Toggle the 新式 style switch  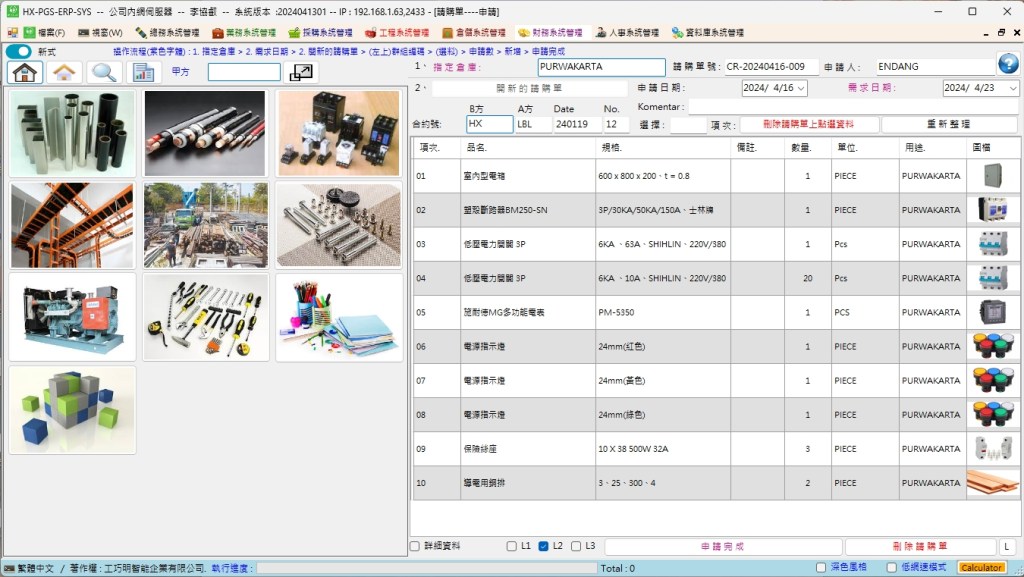(x=19, y=51)
